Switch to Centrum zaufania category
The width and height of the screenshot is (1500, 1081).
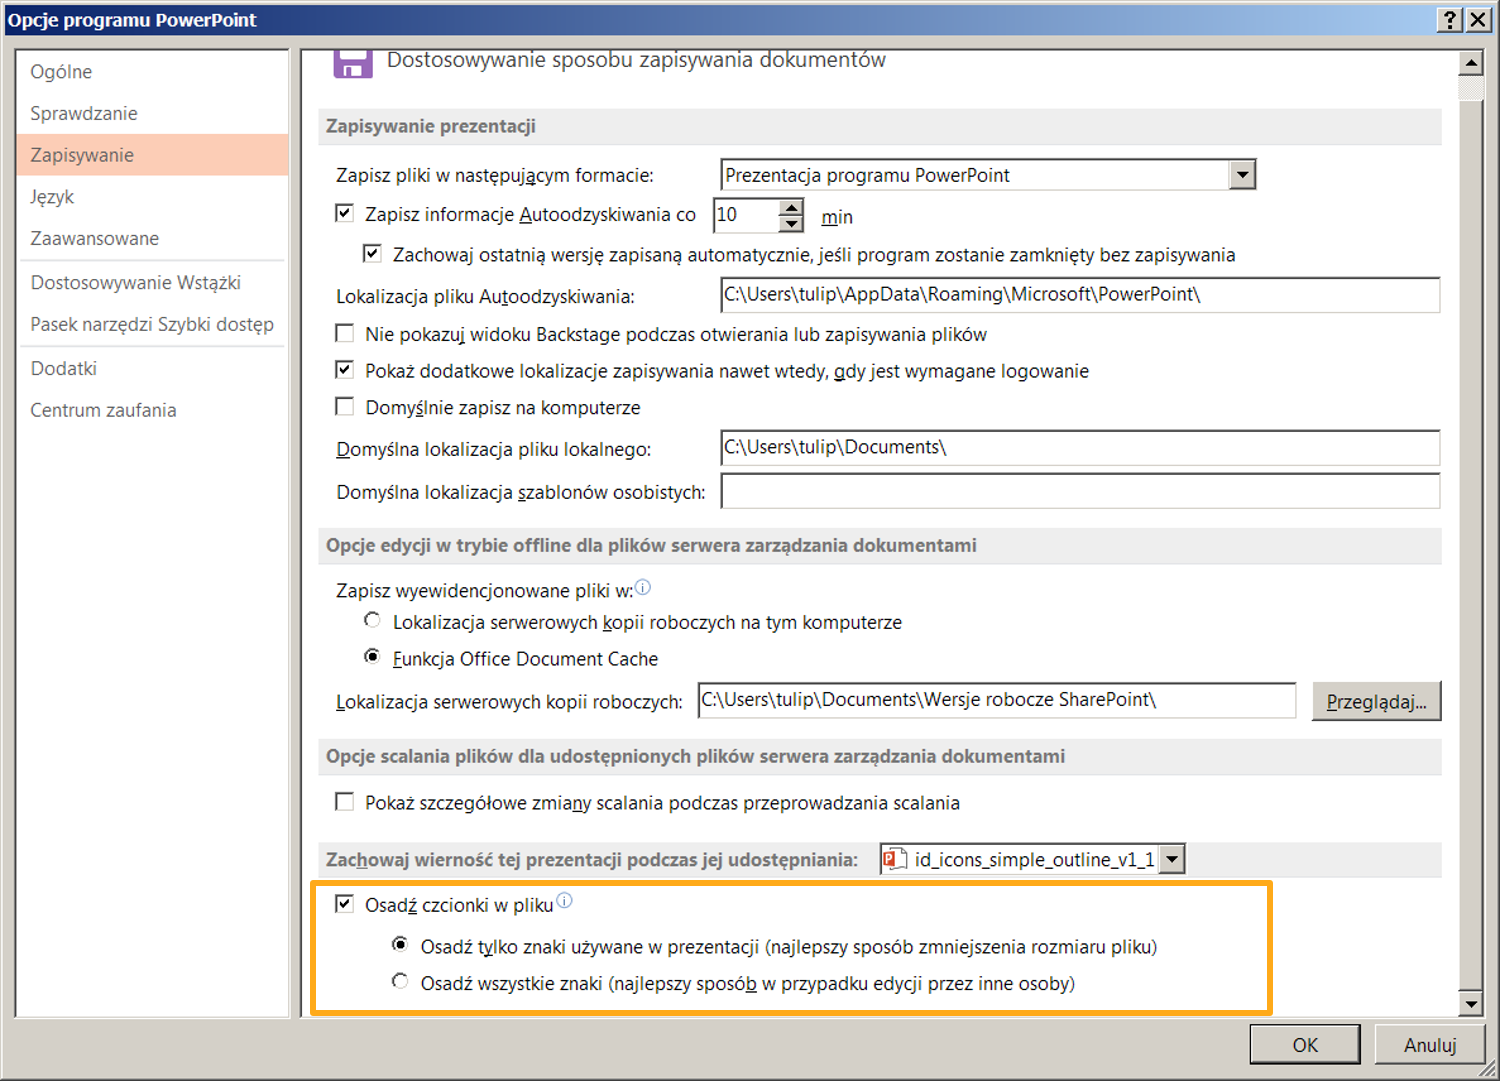tap(103, 410)
